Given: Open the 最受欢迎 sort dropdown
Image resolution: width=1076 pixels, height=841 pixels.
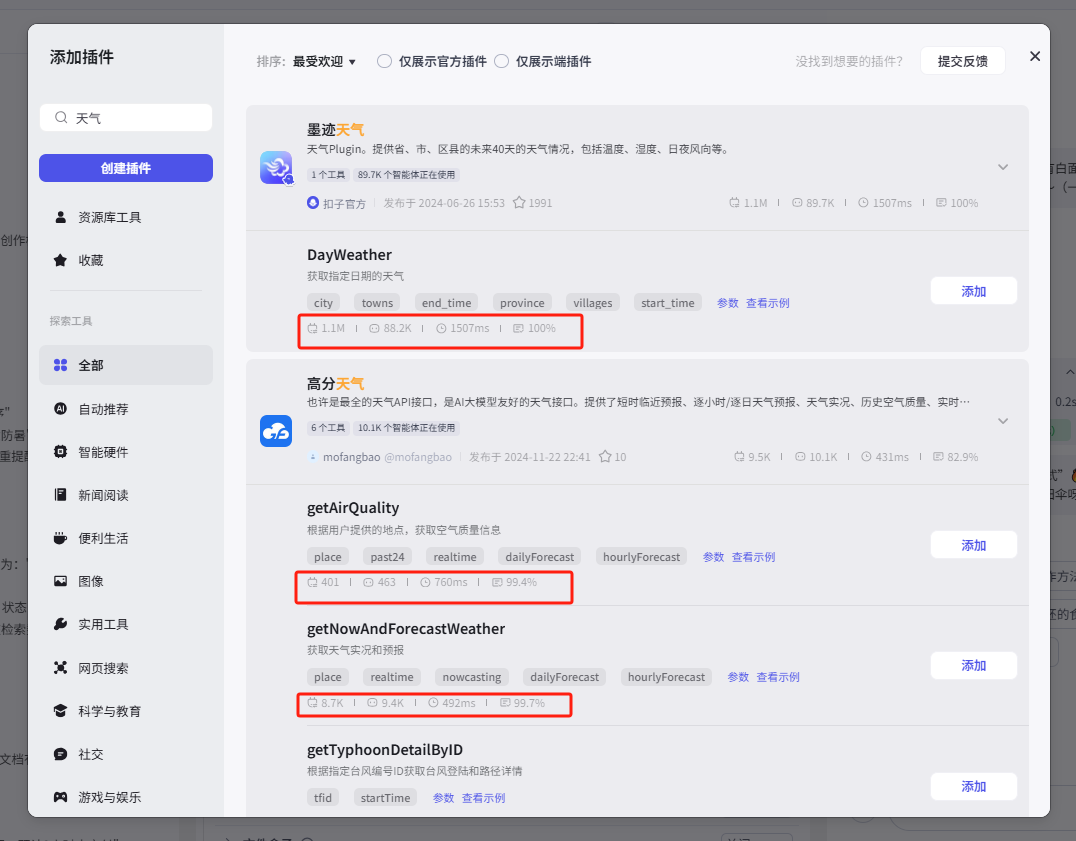Looking at the screenshot, I should pos(324,61).
